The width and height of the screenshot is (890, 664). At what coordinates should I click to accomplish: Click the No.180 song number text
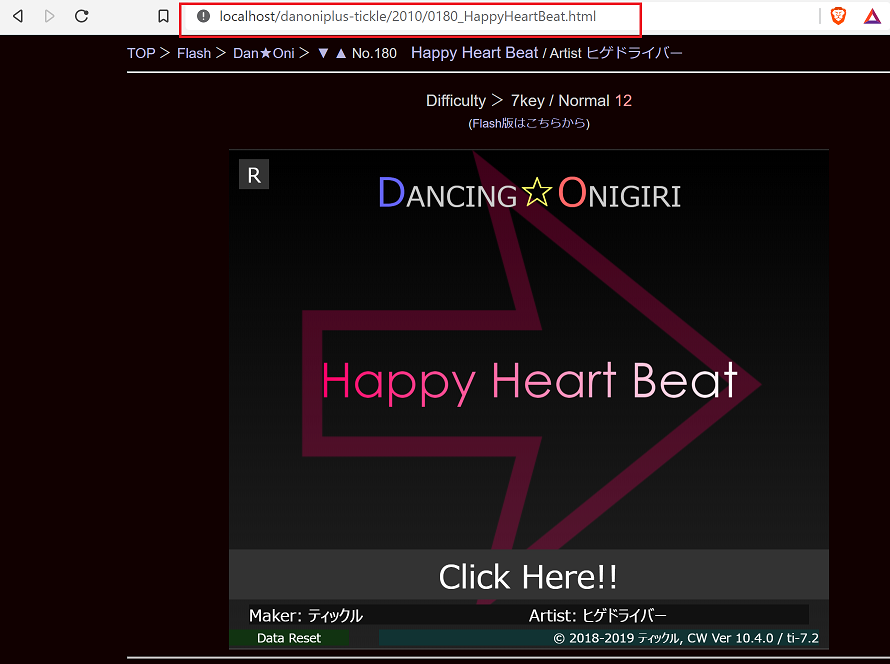point(374,53)
